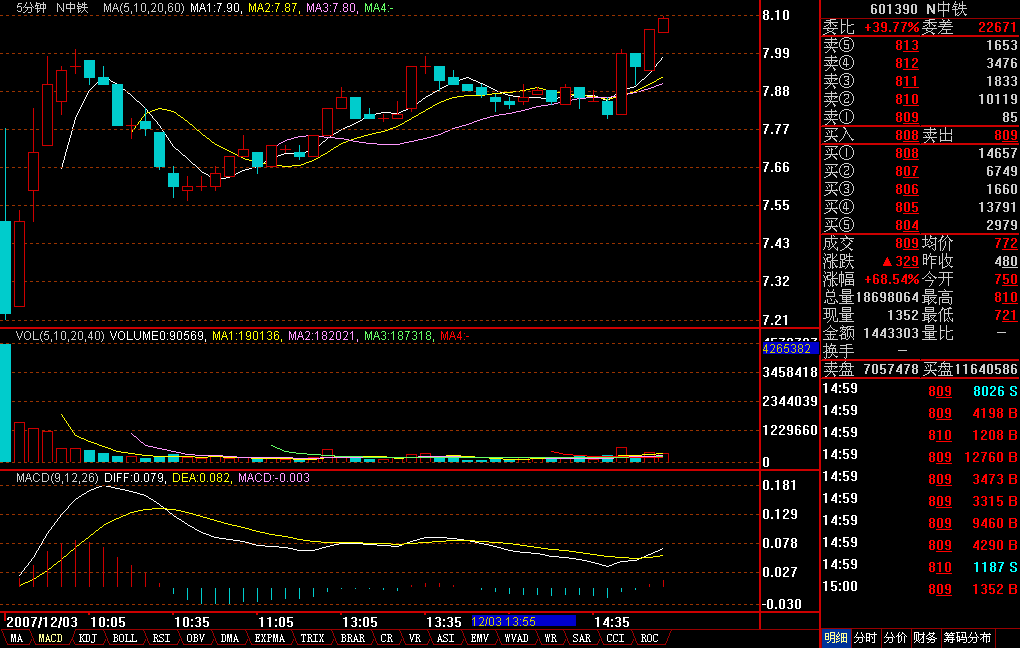
Task: Switch to the EXPMA indicator tab
Action: tap(269, 638)
